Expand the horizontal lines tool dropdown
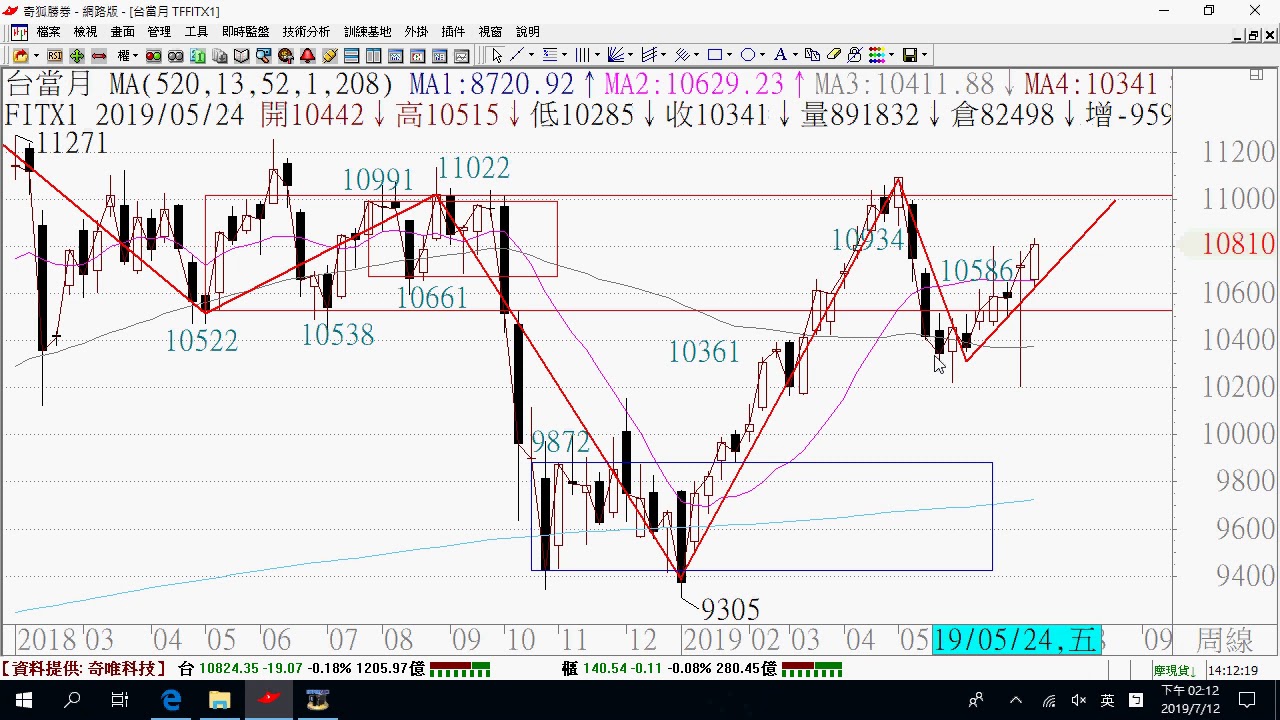The width and height of the screenshot is (1280, 720). click(564, 55)
